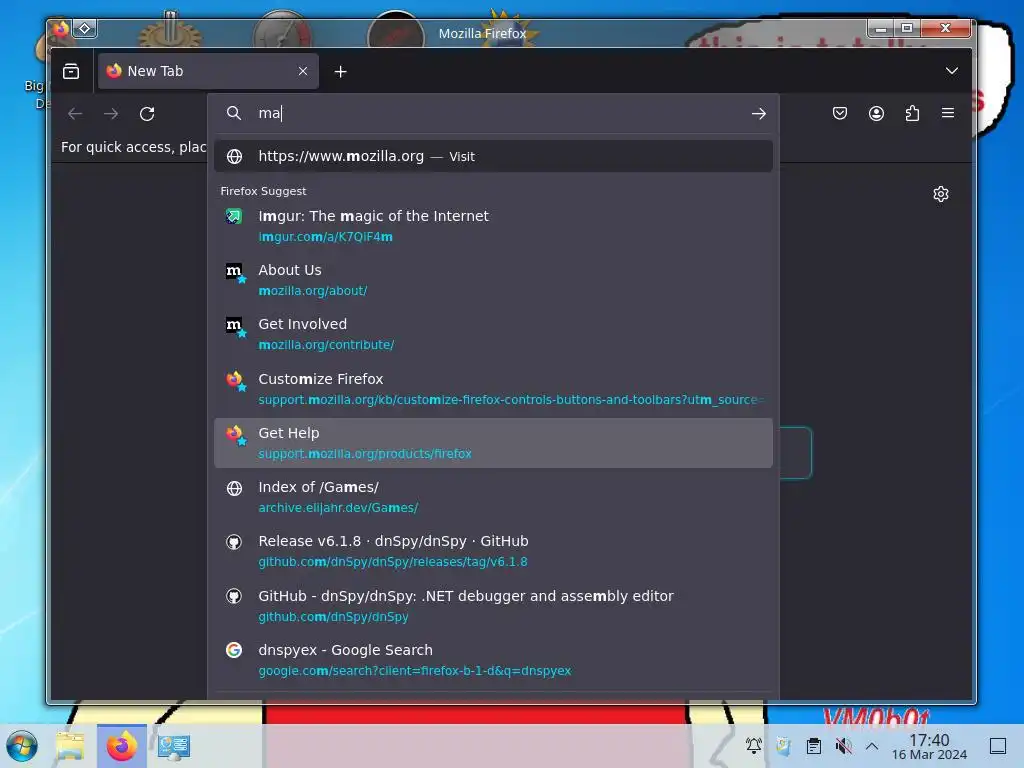Click show desktop button in taskbar
The width and height of the screenshot is (1024, 768).
[x=998, y=746]
